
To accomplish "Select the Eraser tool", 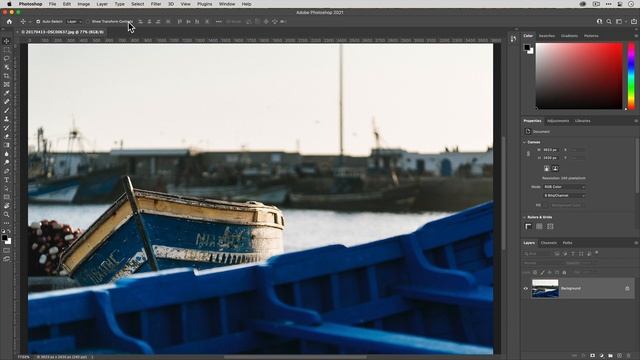I will 7,136.
